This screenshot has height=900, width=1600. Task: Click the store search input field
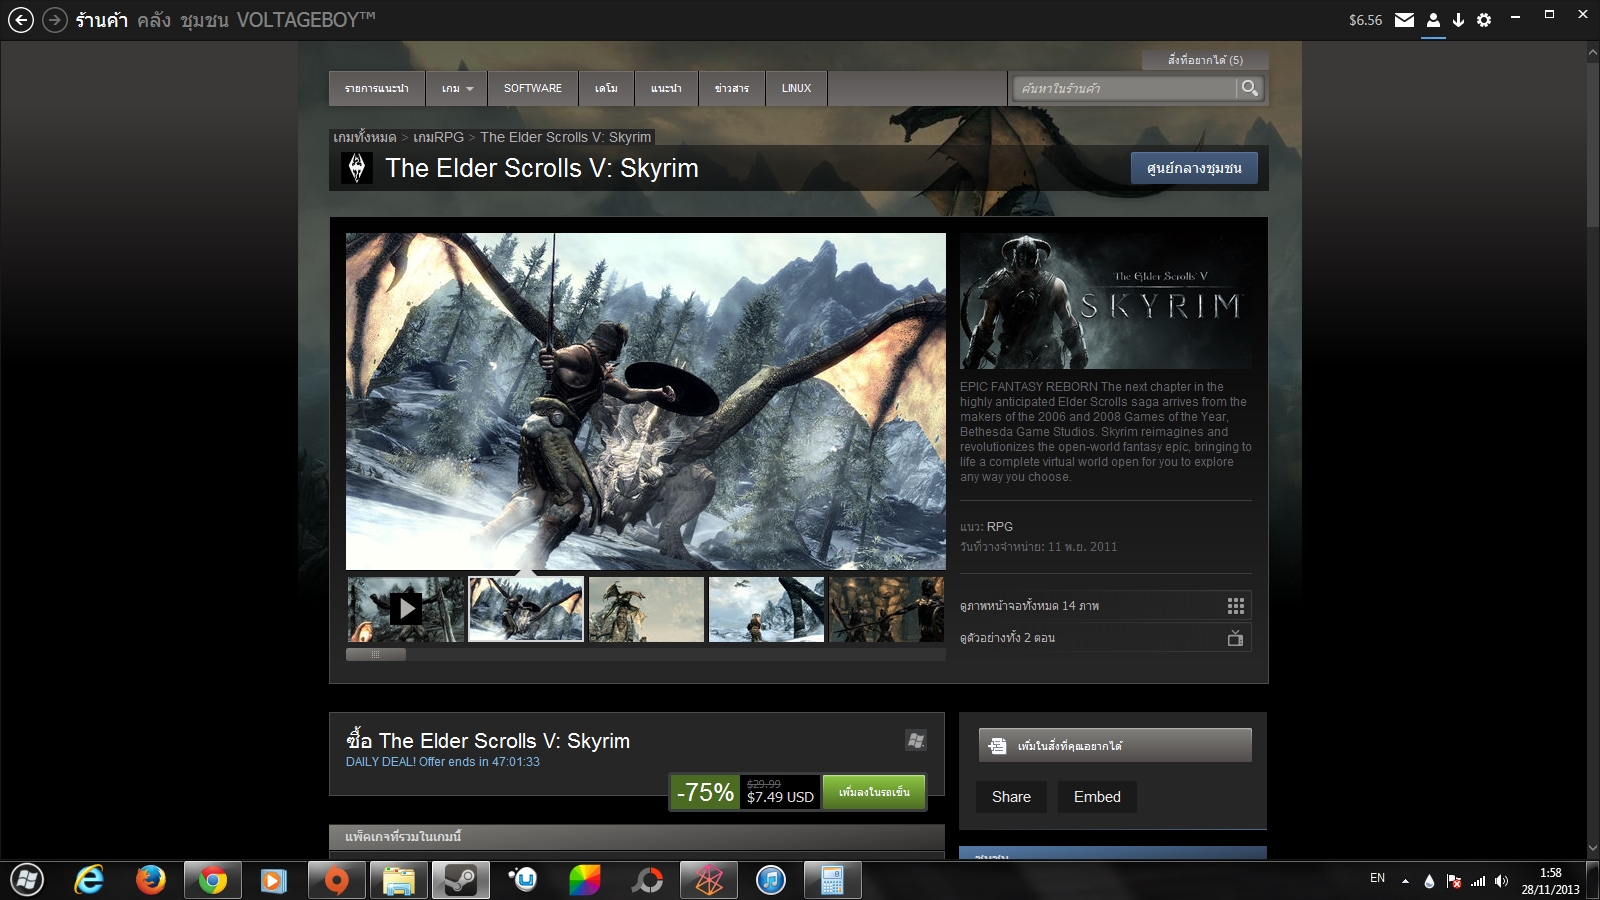click(1125, 88)
